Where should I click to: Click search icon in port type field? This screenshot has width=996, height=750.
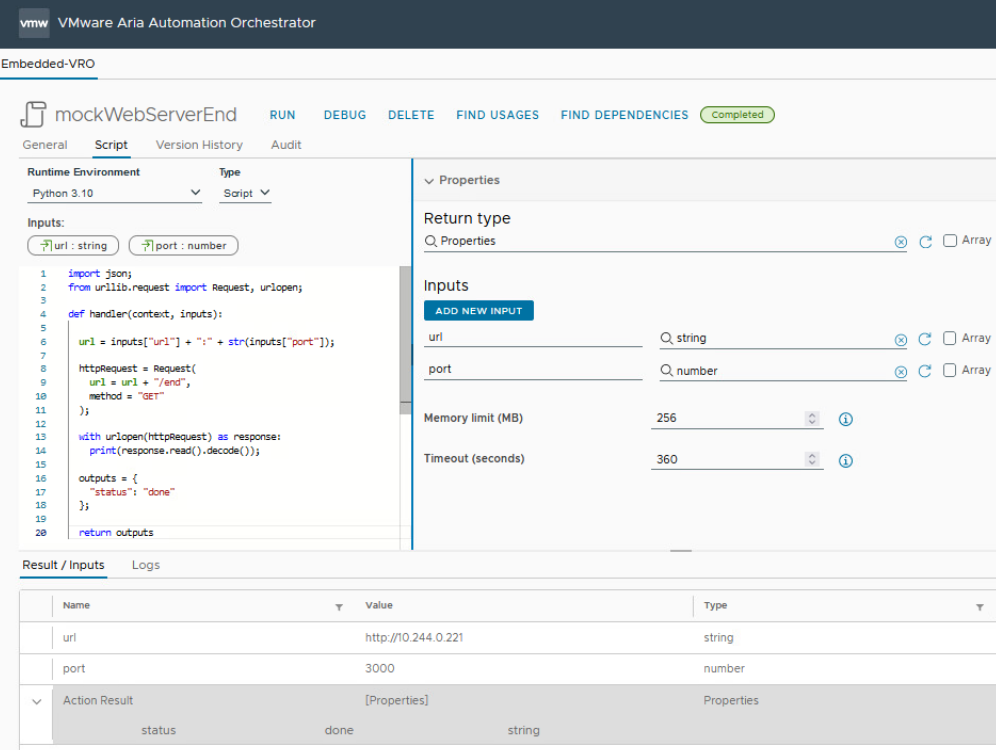[x=666, y=371]
